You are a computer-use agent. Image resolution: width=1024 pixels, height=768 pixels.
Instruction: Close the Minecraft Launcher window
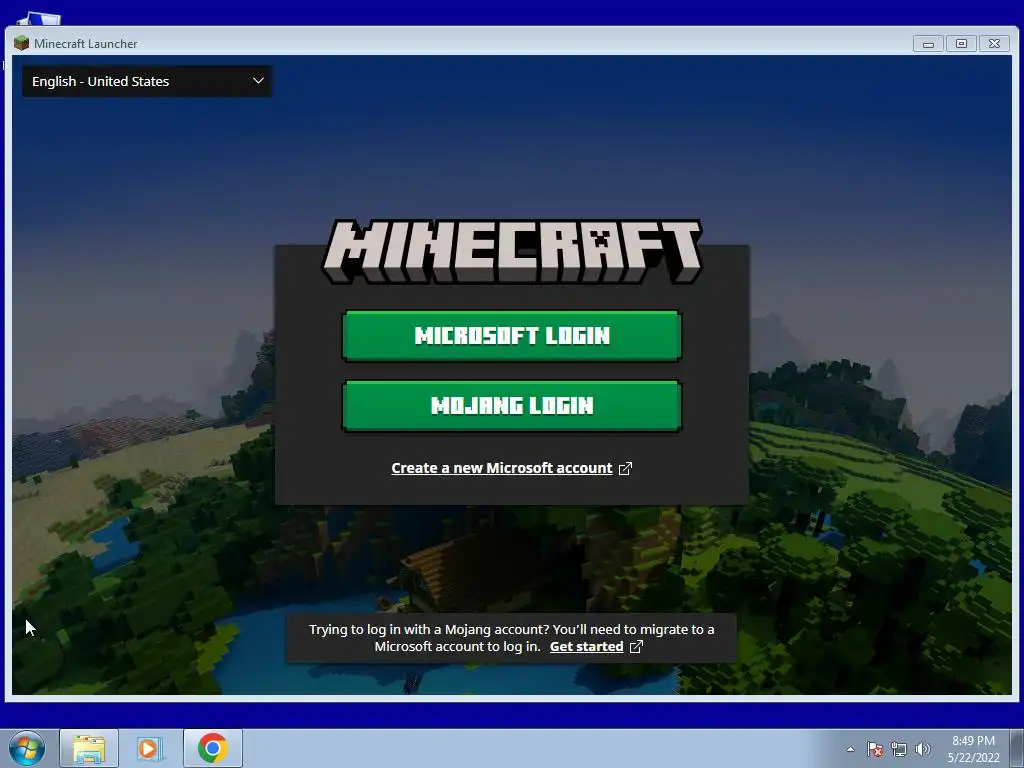[995, 44]
